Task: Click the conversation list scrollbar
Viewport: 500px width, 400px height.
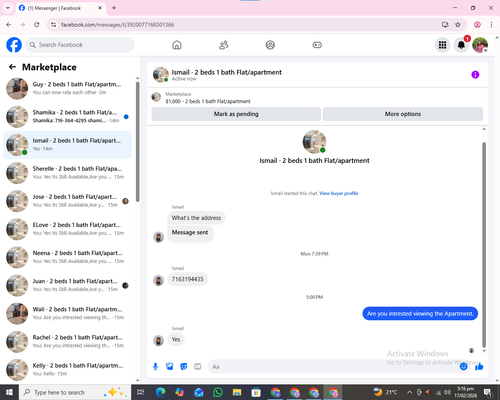Action: (138, 142)
